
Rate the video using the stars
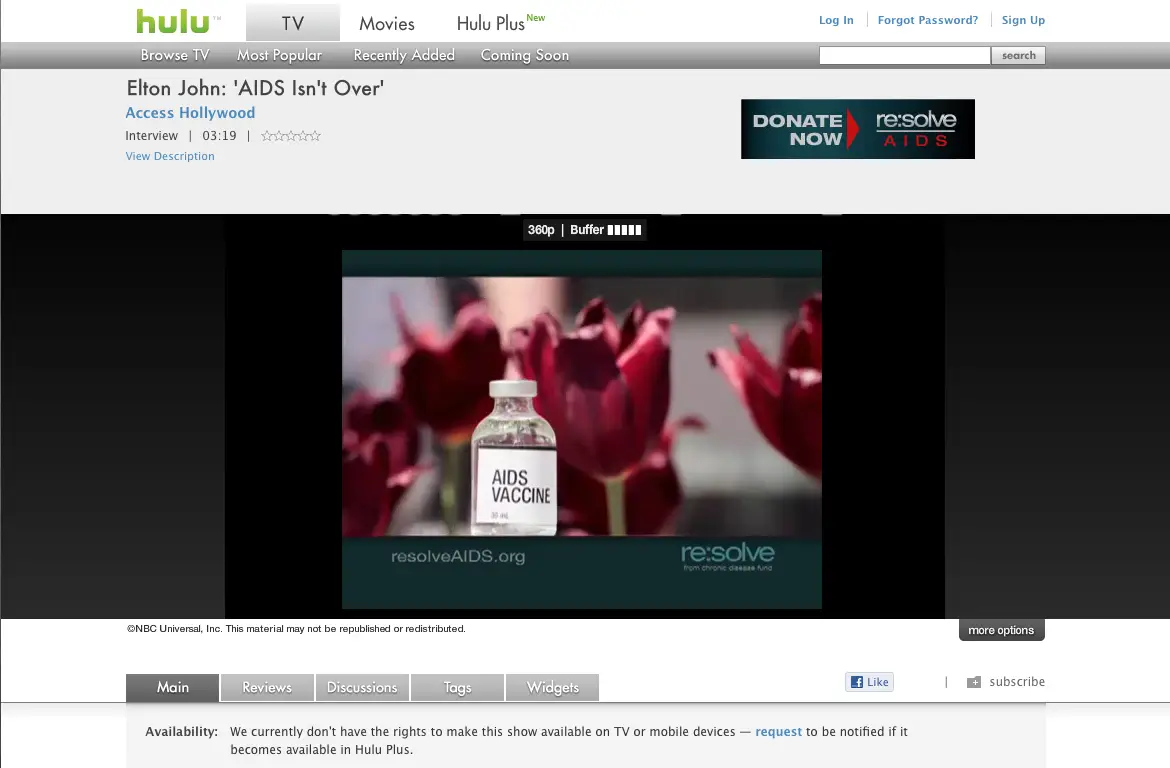coord(291,136)
